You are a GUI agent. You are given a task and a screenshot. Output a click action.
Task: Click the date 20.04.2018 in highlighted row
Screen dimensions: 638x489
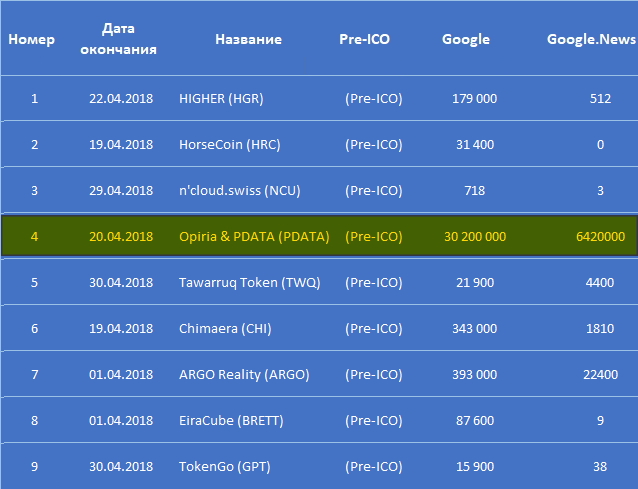[x=121, y=236]
